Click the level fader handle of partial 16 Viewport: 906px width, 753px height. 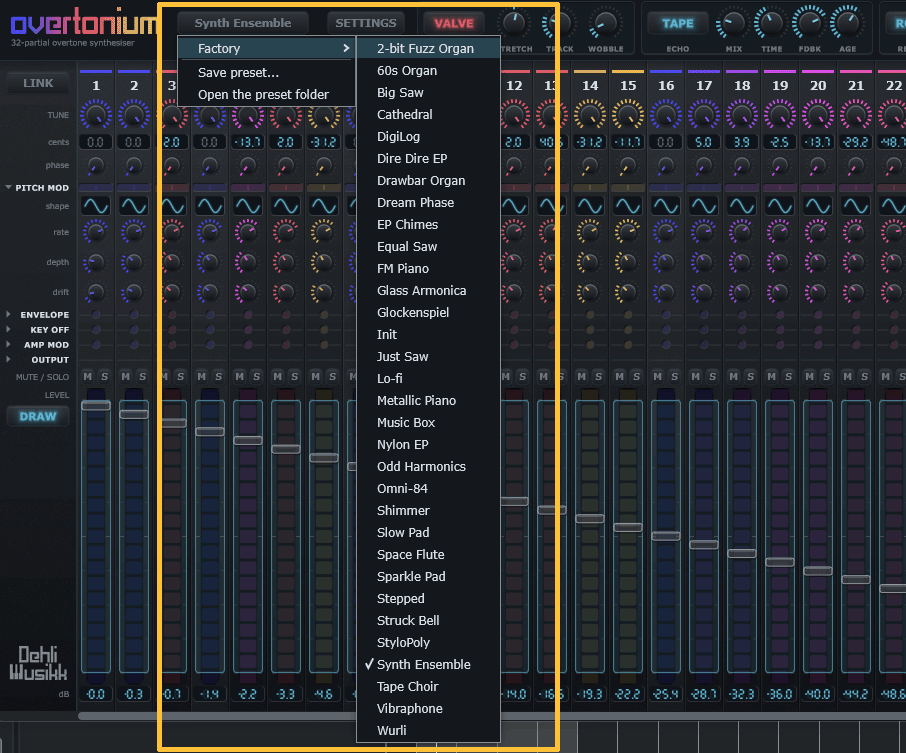coord(666,536)
